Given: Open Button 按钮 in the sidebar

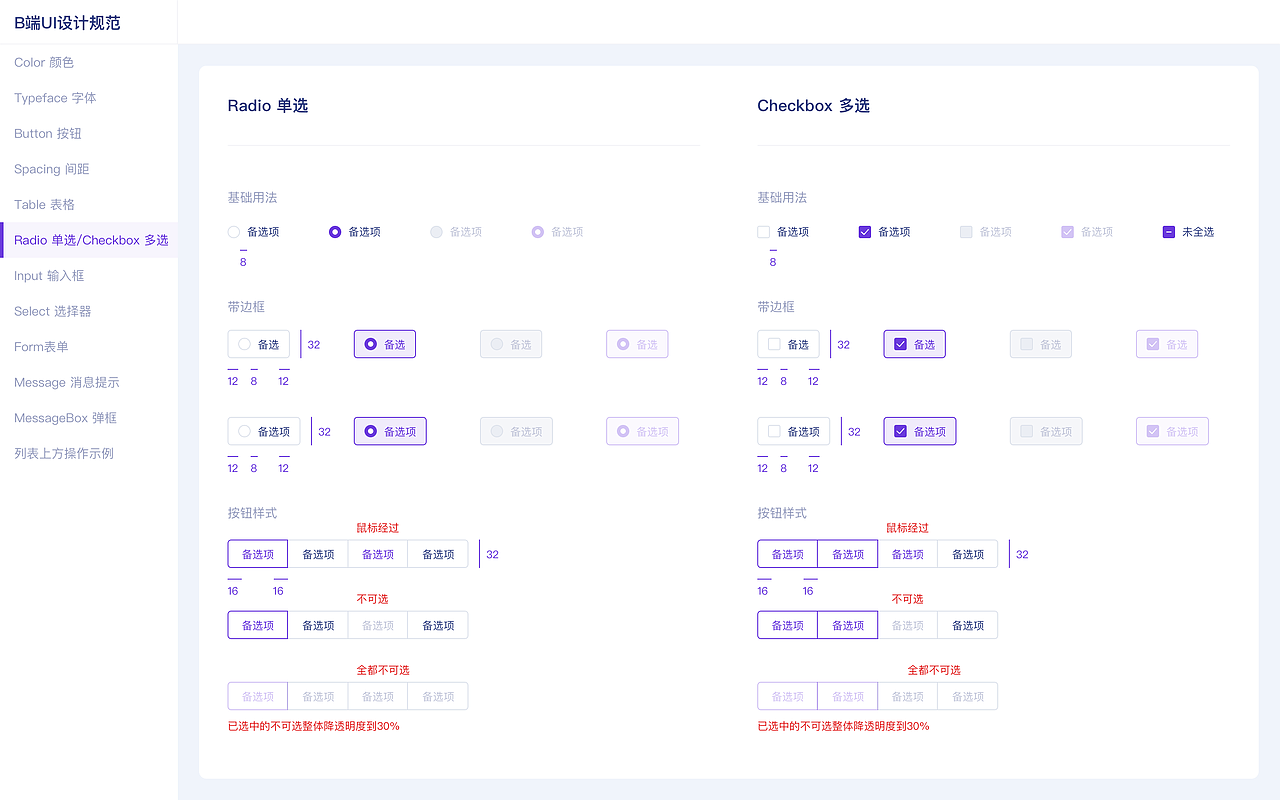Looking at the screenshot, I should coord(48,133).
